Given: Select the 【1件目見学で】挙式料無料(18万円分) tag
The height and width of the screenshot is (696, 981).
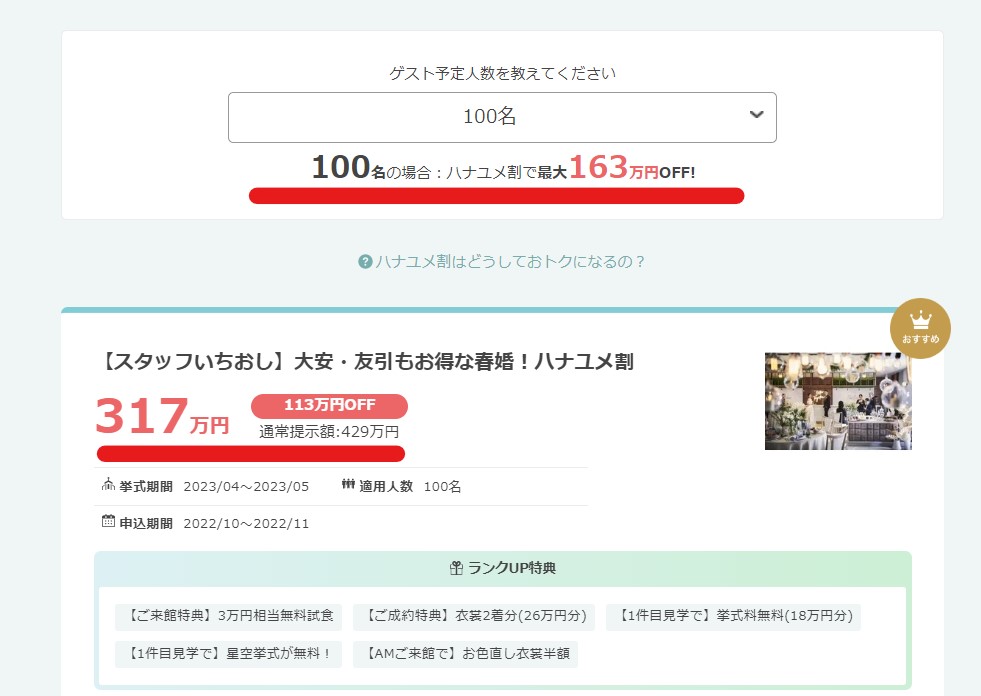Looking at the screenshot, I should (733, 616).
